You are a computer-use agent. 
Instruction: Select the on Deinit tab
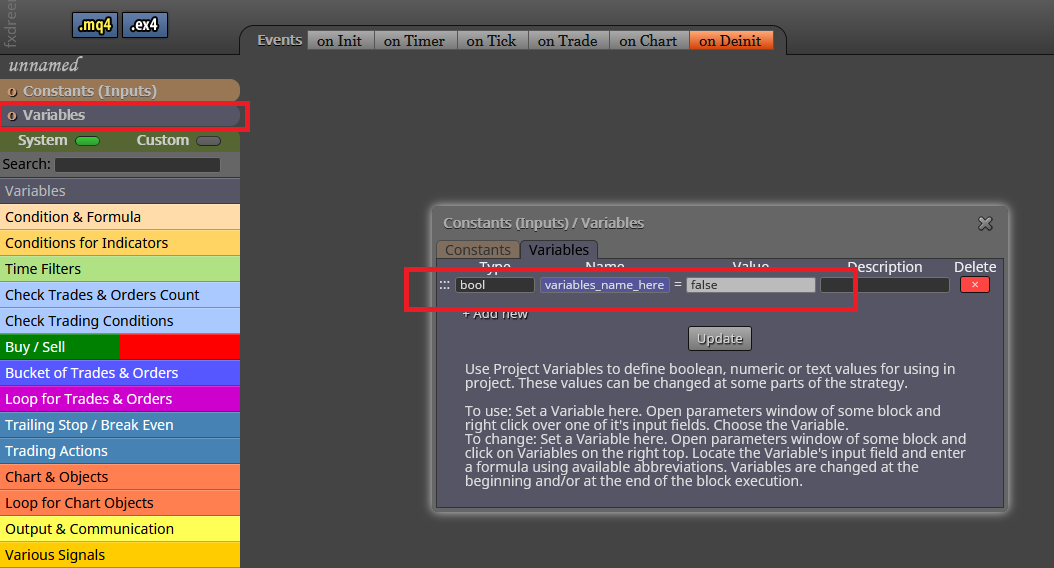pyautogui.click(x=730, y=41)
